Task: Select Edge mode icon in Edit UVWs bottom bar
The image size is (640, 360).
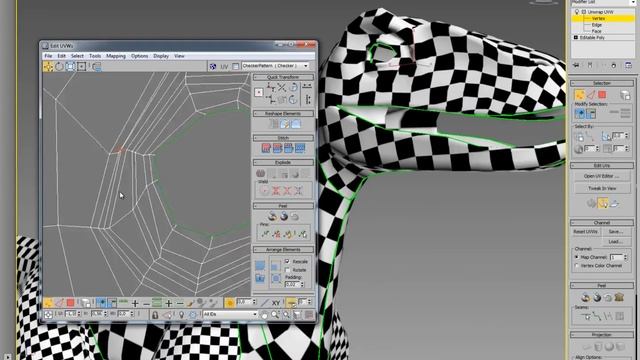Action: click(60, 303)
